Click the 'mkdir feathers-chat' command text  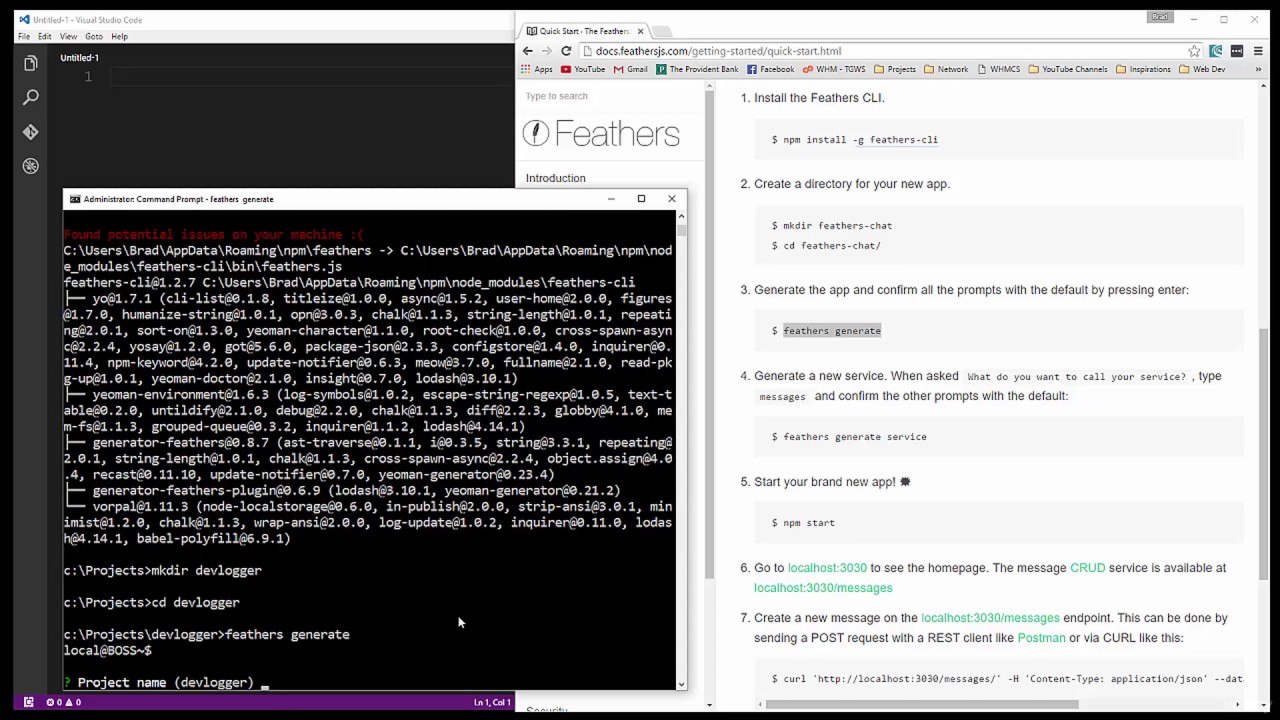coord(838,226)
